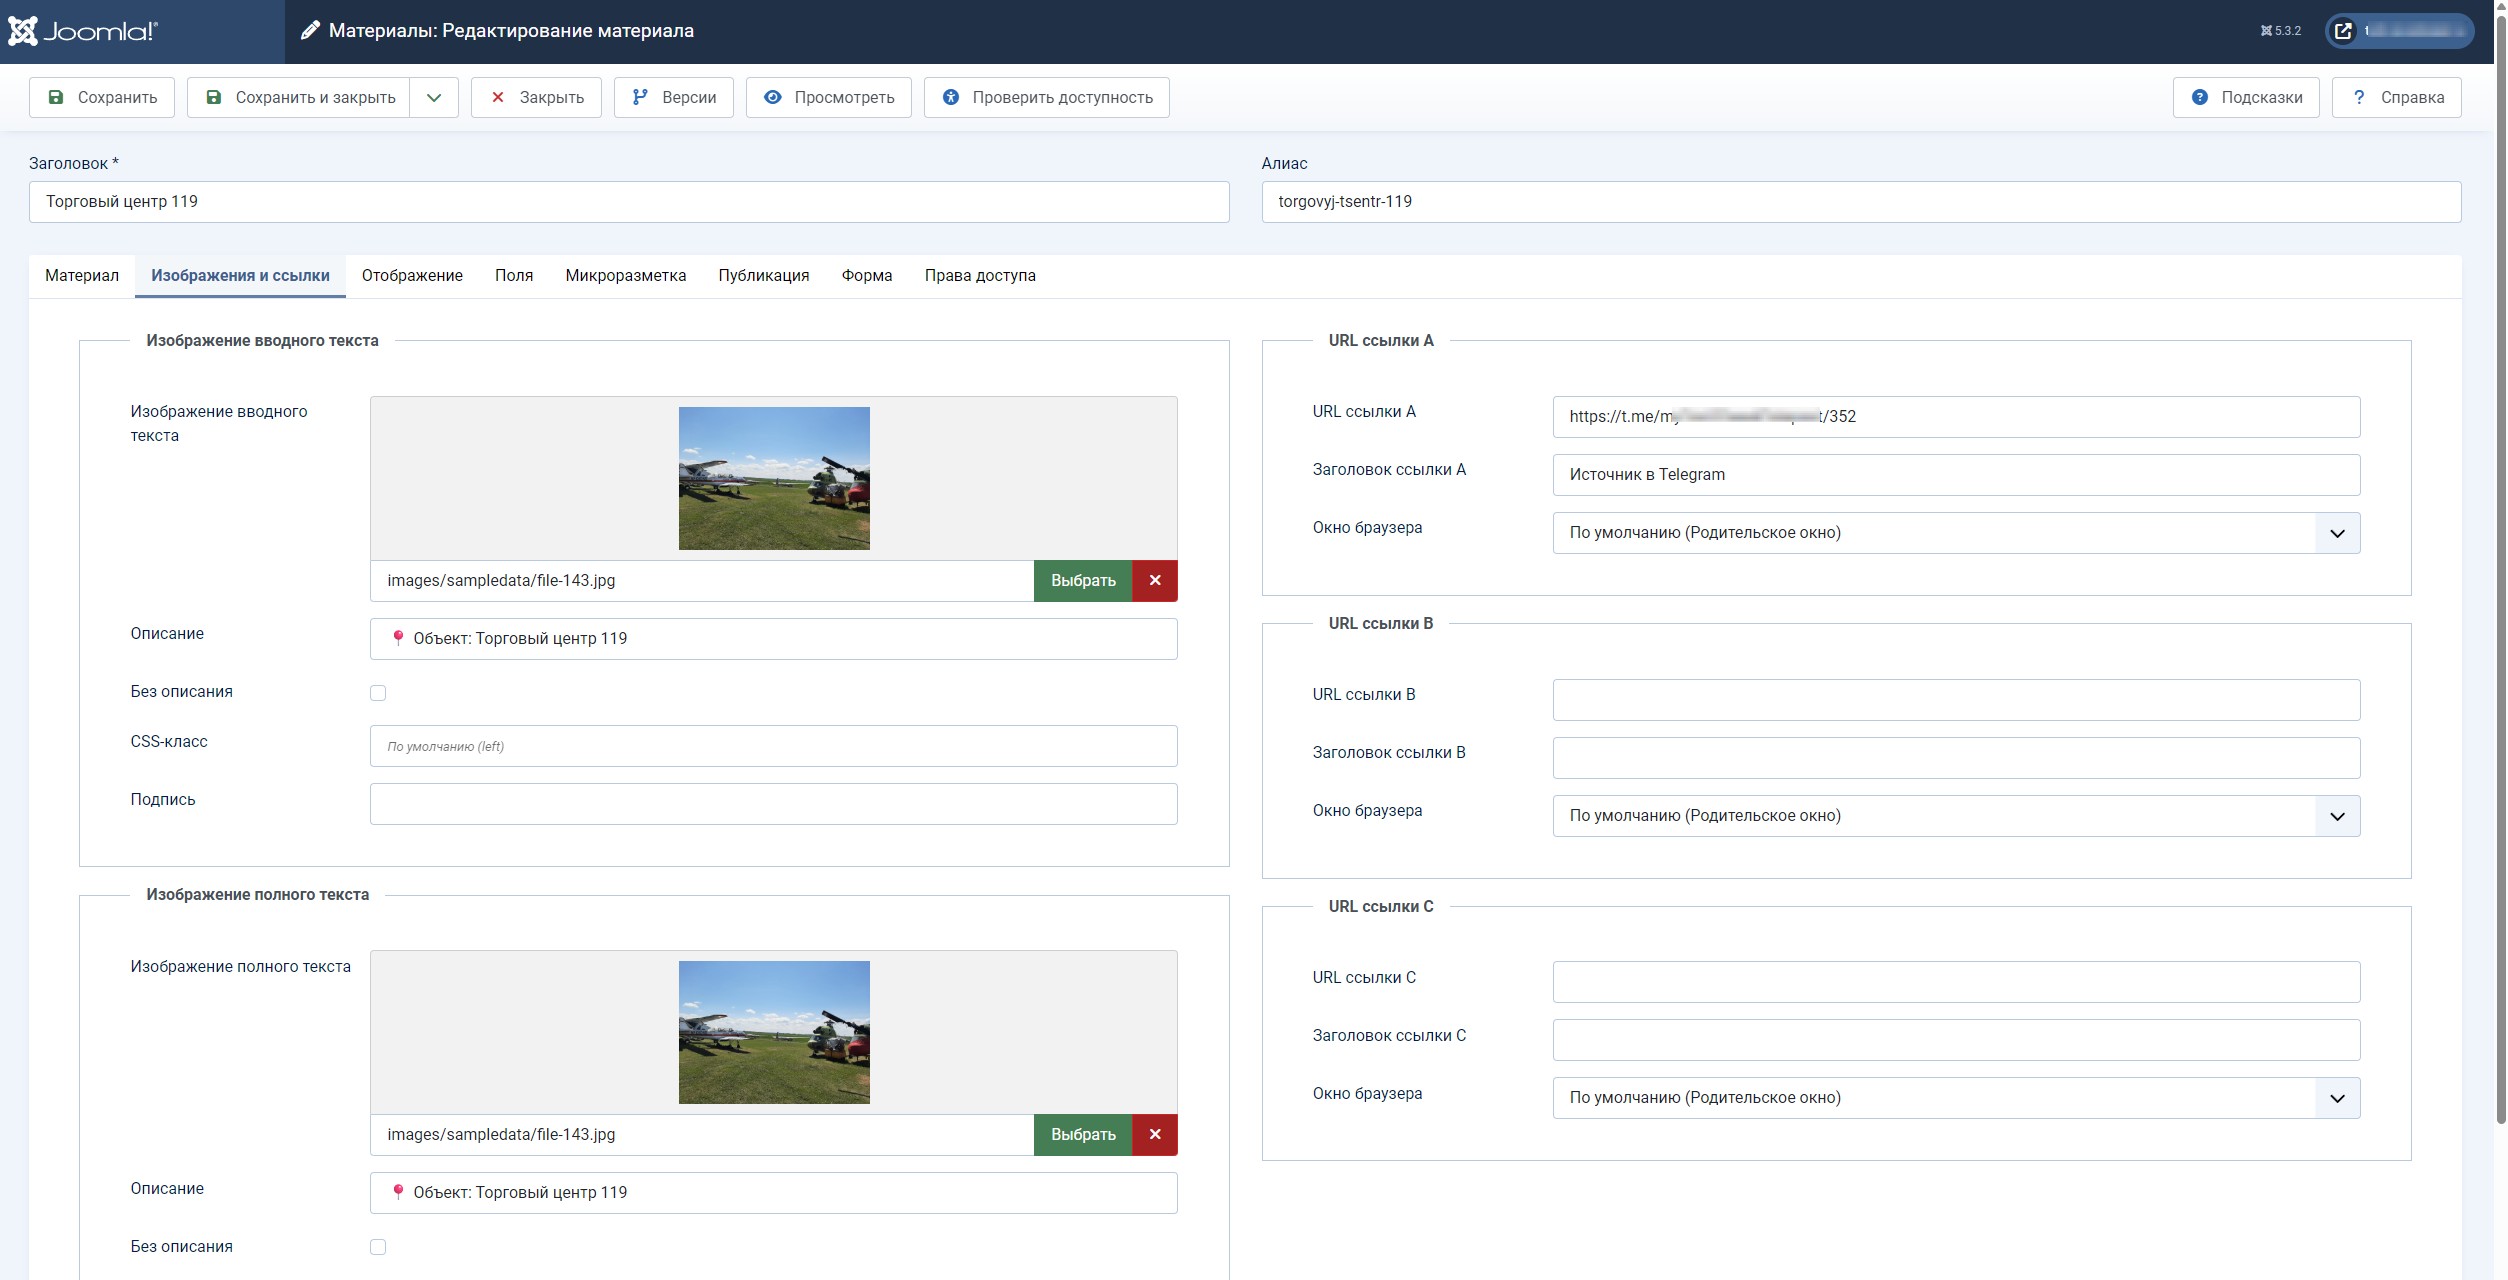Click the URL ссылки B input field
This screenshot has height=1280, width=2508.
(x=1955, y=700)
